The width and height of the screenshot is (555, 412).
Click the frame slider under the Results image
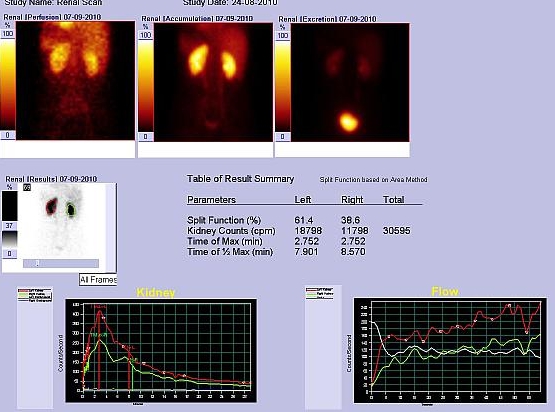pyautogui.click(x=61, y=263)
